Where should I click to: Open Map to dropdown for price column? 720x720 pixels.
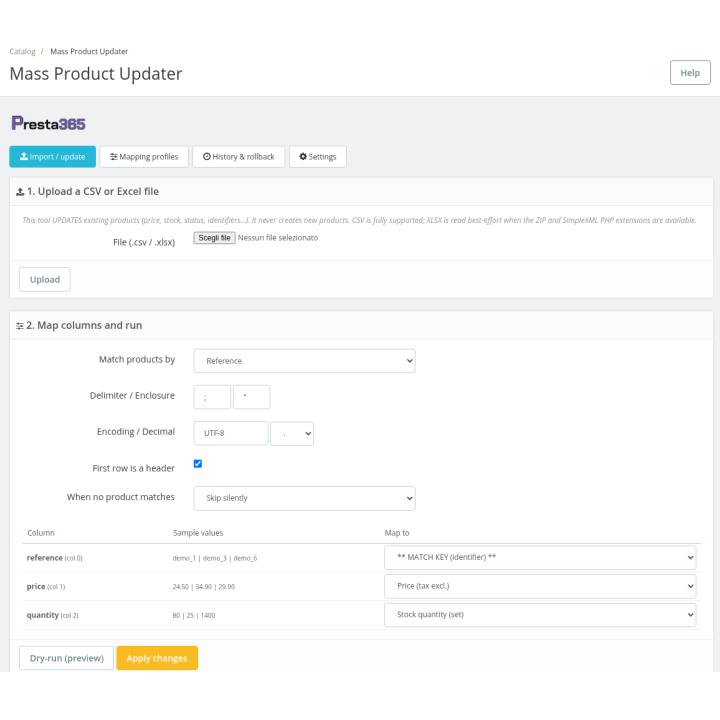(x=540, y=586)
